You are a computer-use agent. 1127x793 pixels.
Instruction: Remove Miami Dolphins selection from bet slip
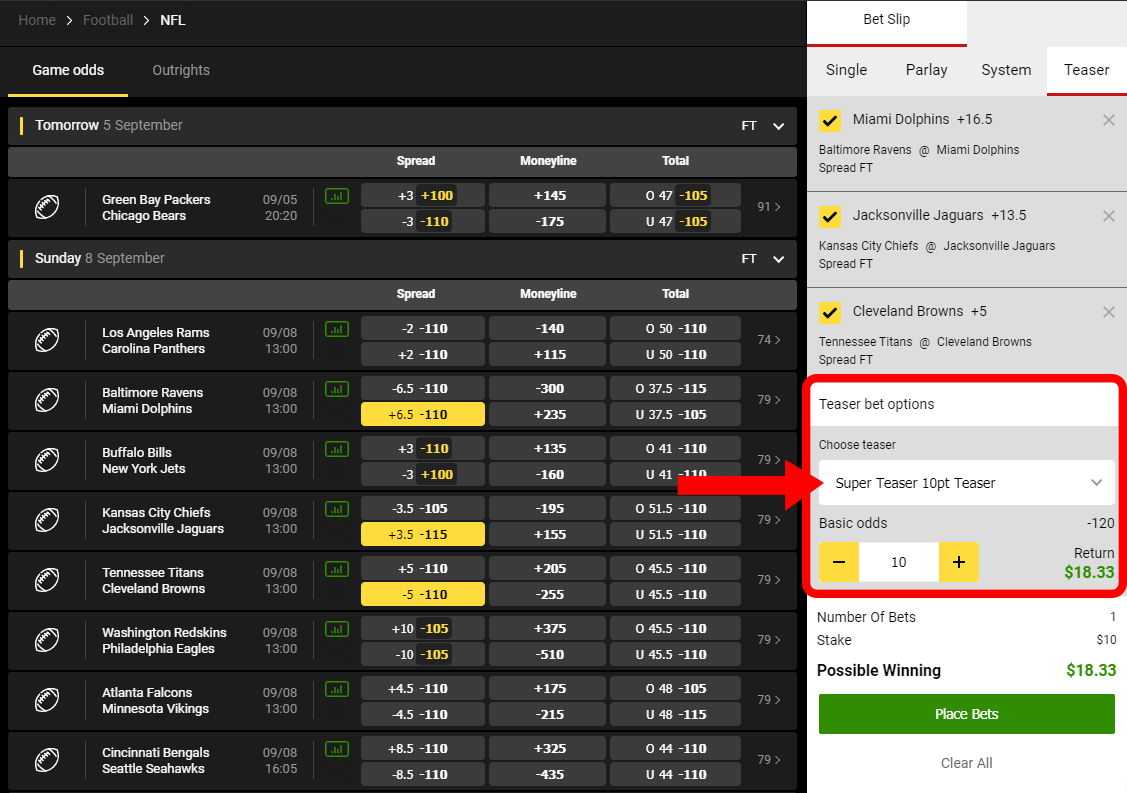pos(1108,120)
